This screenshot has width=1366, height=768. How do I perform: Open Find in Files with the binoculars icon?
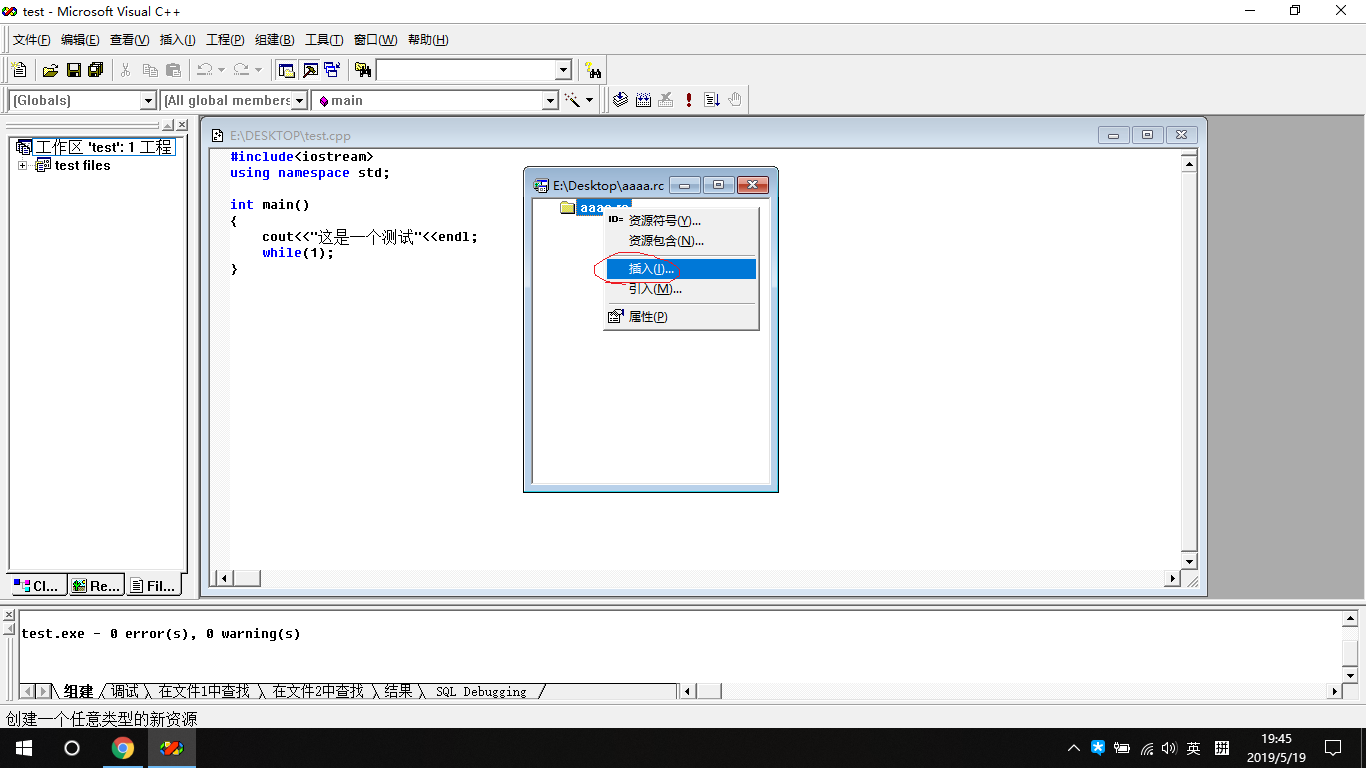pyautogui.click(x=363, y=69)
